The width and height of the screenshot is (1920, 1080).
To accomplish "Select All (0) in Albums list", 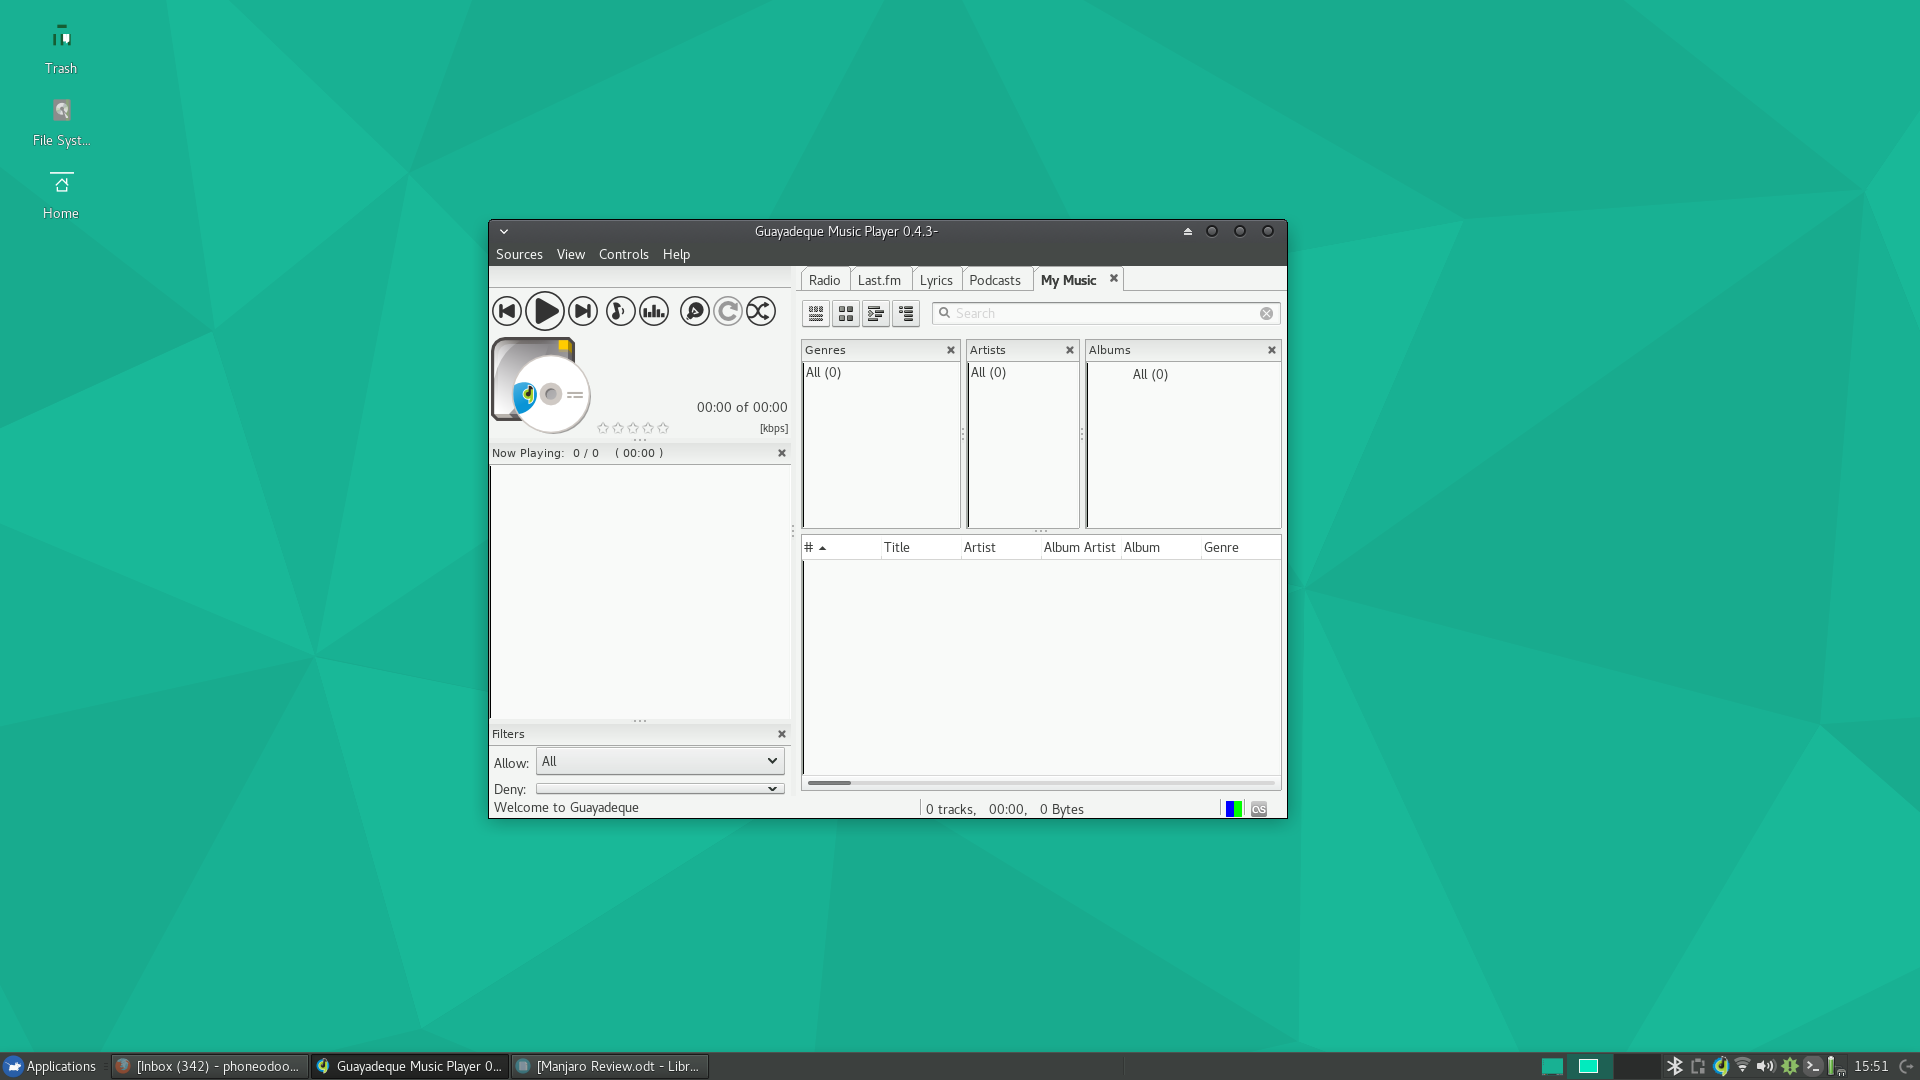I will (1150, 374).
